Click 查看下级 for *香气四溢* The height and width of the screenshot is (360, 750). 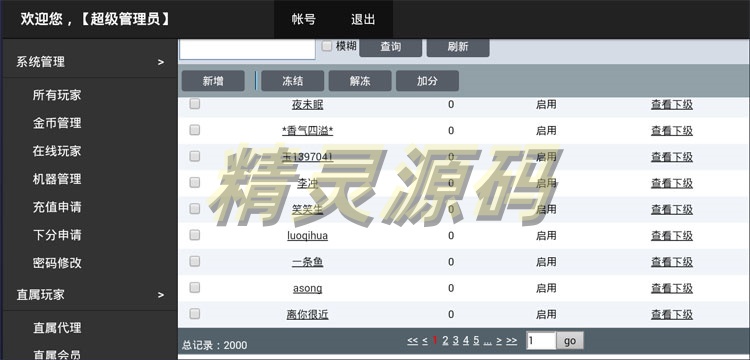pyautogui.click(x=672, y=131)
